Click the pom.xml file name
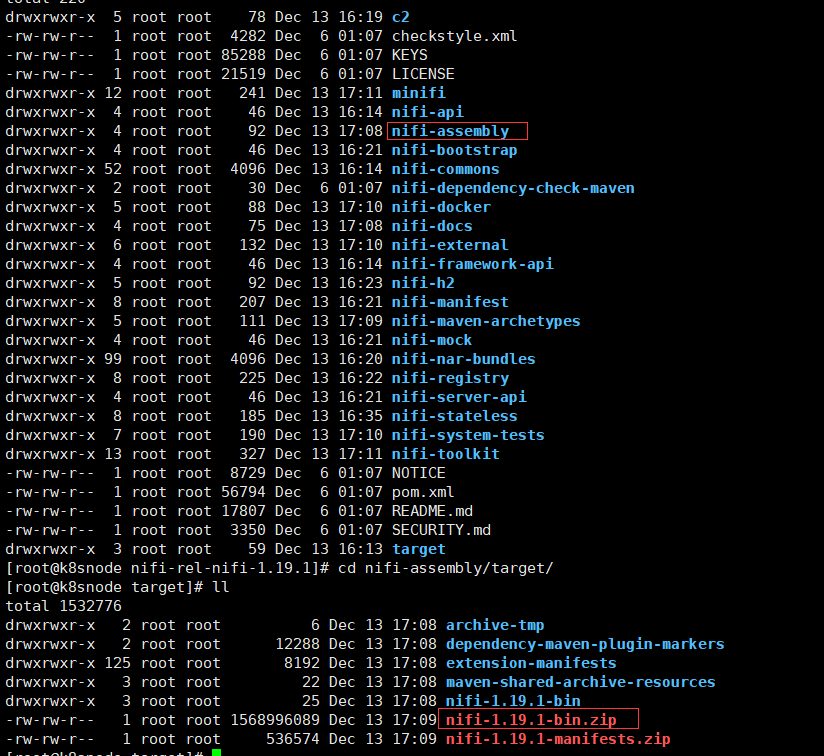The image size is (824, 756). click(423, 492)
